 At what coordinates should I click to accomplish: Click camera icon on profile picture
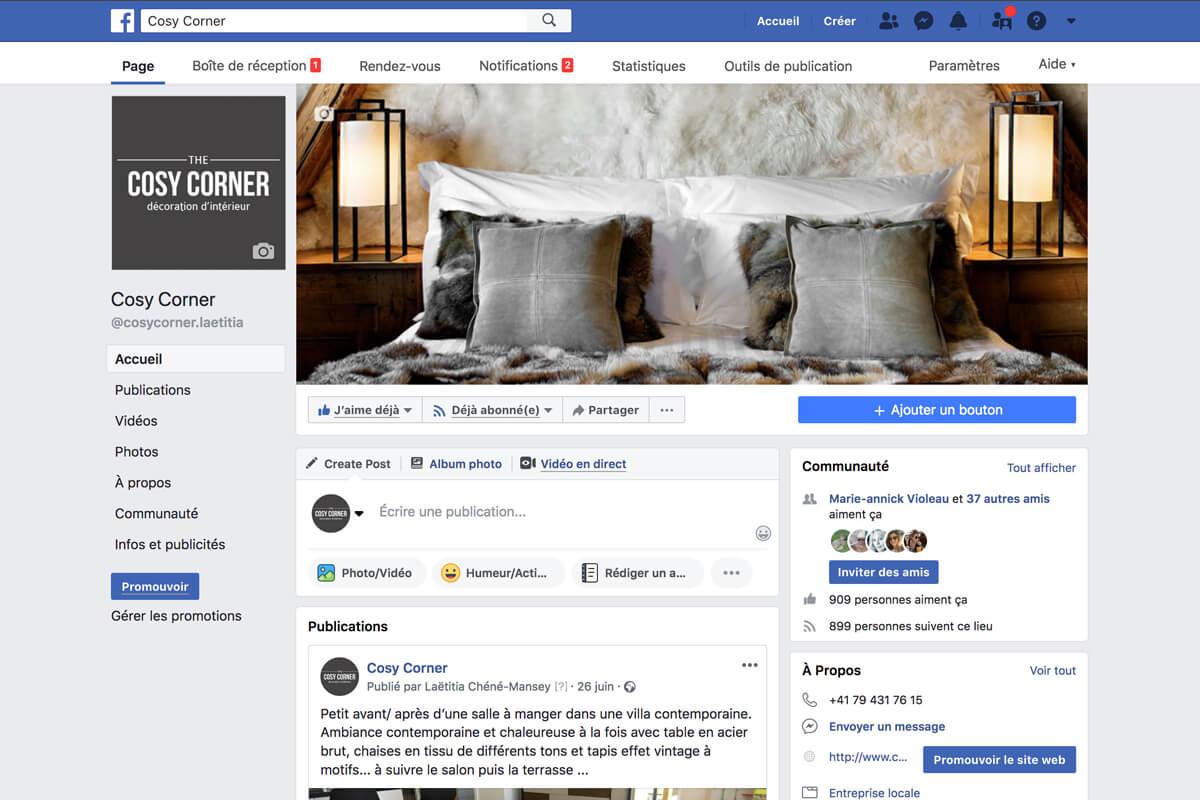click(x=263, y=251)
